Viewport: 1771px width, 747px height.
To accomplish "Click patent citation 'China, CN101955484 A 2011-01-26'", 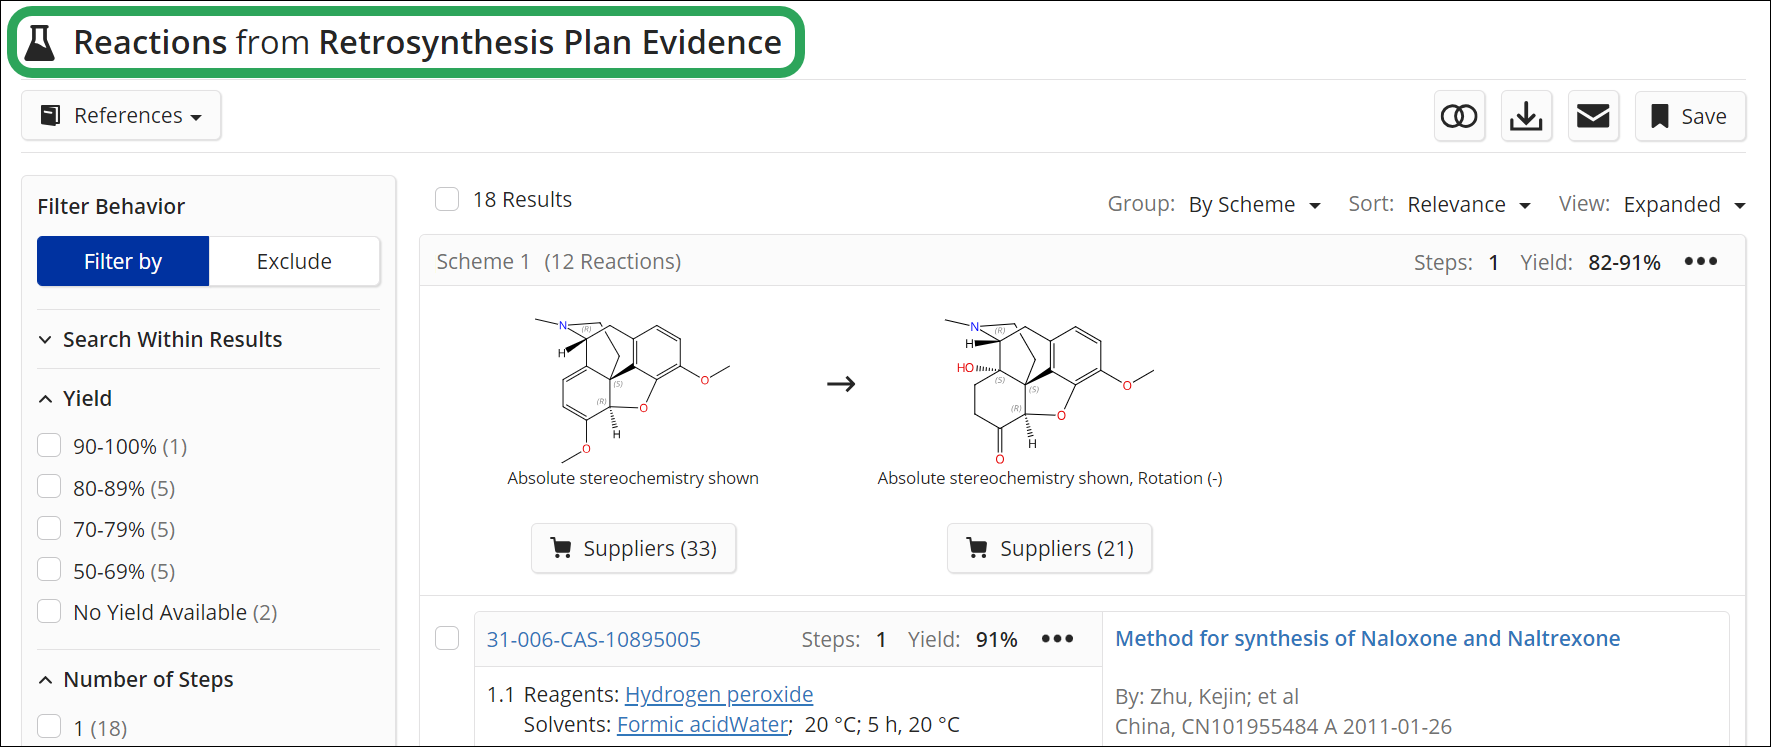I will tap(1283, 726).
